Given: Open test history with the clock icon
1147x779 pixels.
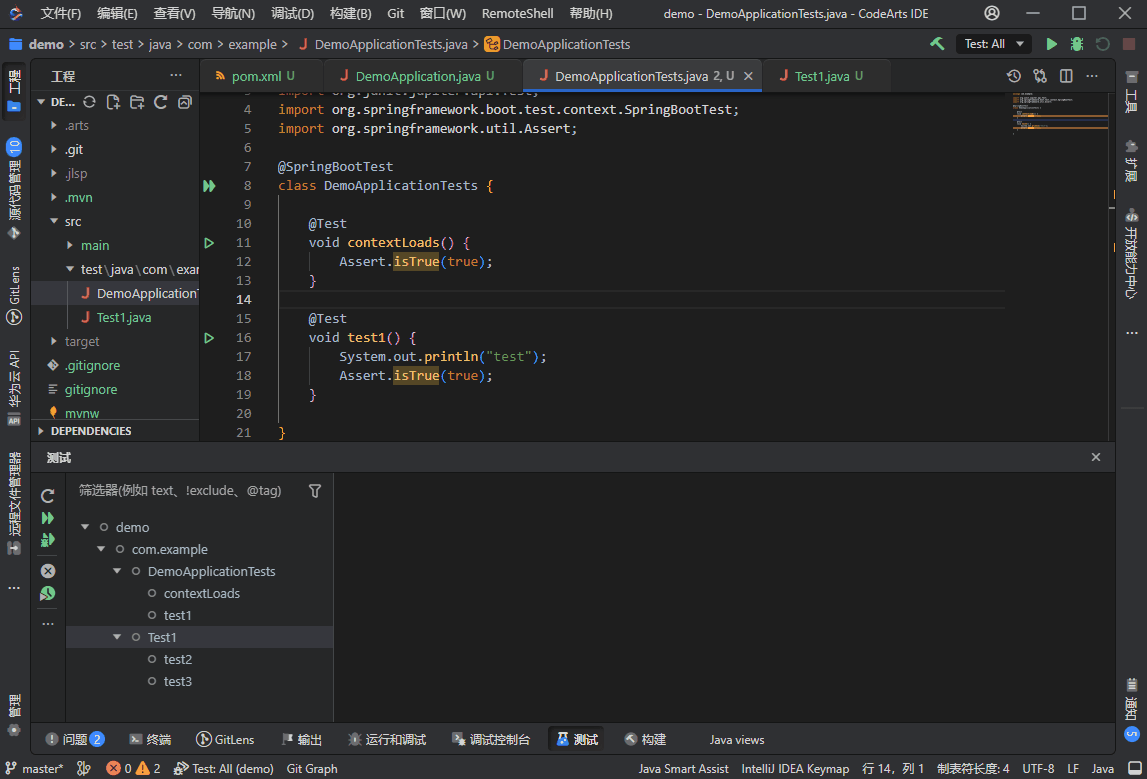Looking at the screenshot, I should [x=47, y=592].
